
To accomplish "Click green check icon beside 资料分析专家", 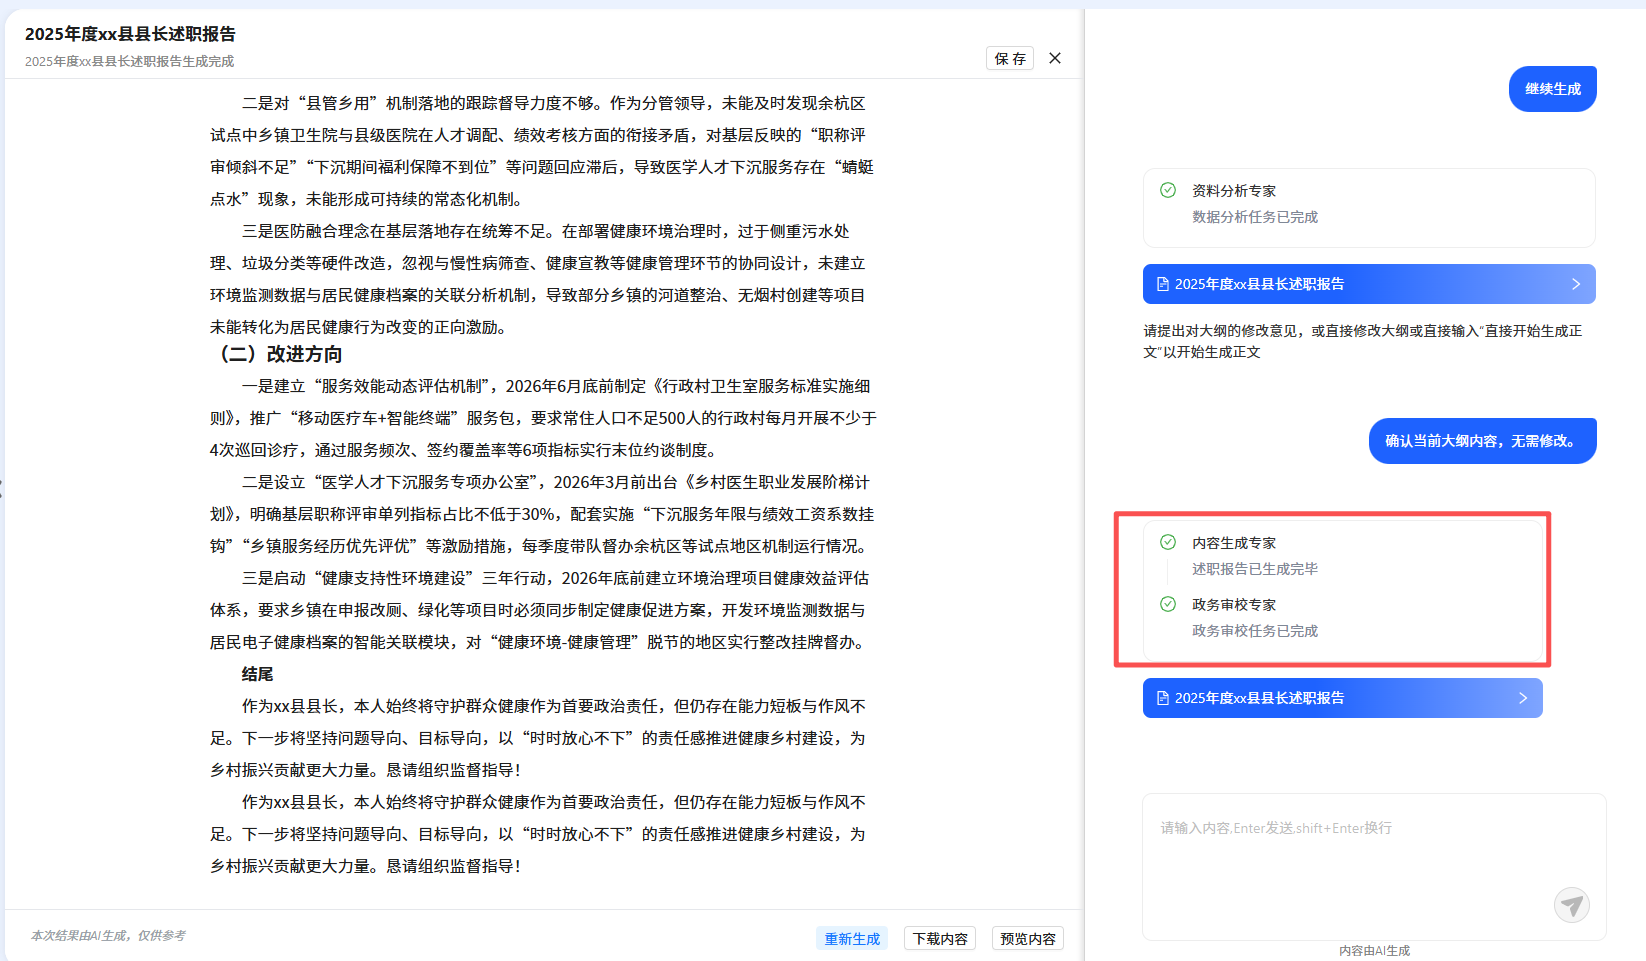I will click(1167, 190).
